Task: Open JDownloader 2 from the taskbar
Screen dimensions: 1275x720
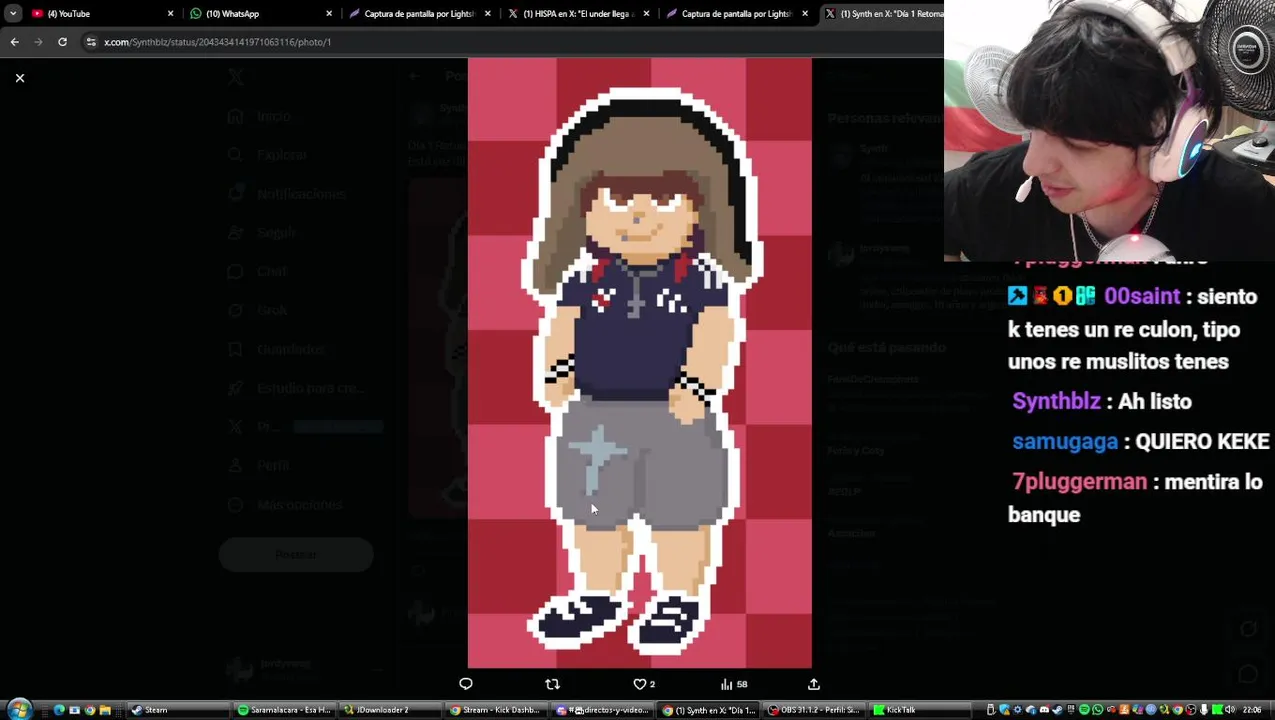Action: (390, 710)
